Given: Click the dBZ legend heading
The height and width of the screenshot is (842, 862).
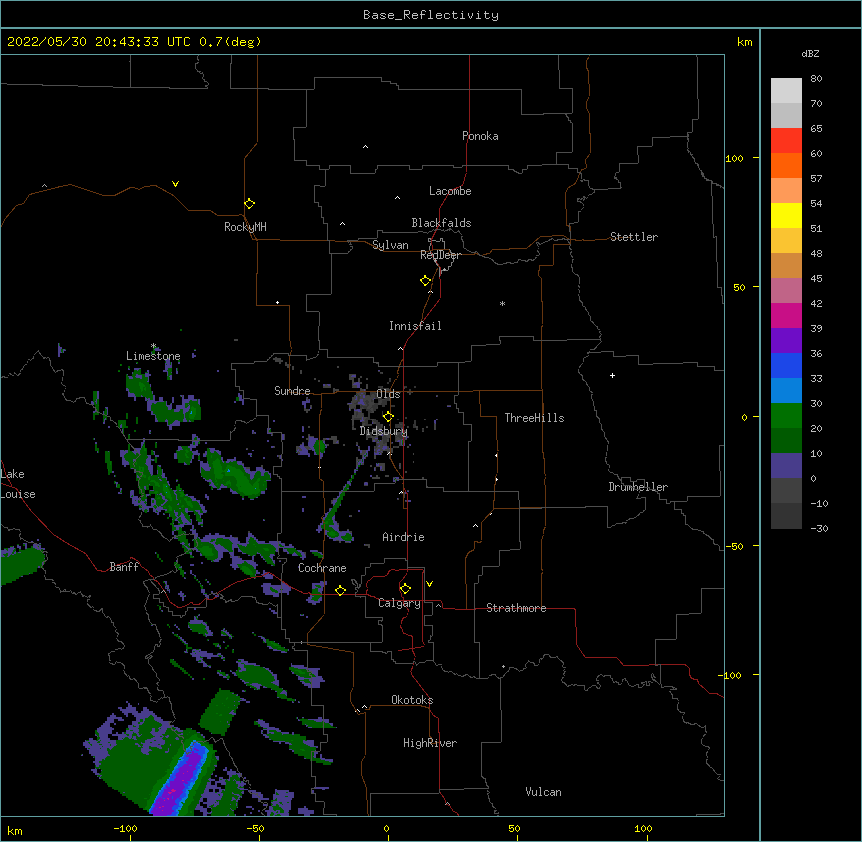Looking at the screenshot, I should pos(810,54).
